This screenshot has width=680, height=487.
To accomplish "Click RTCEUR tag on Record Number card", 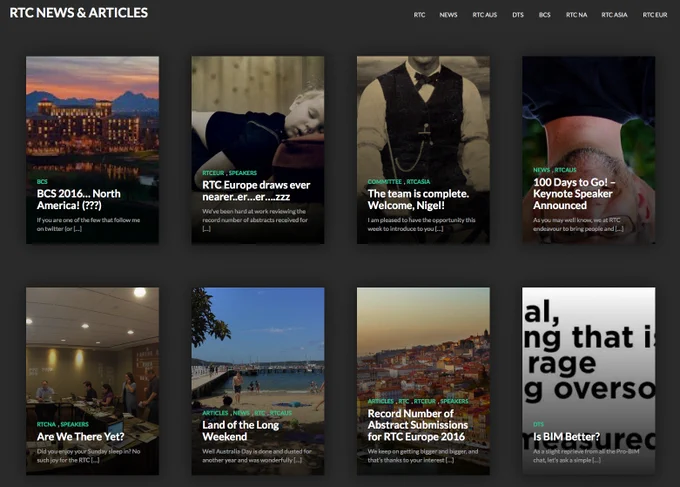I will pyautogui.click(x=425, y=402).
